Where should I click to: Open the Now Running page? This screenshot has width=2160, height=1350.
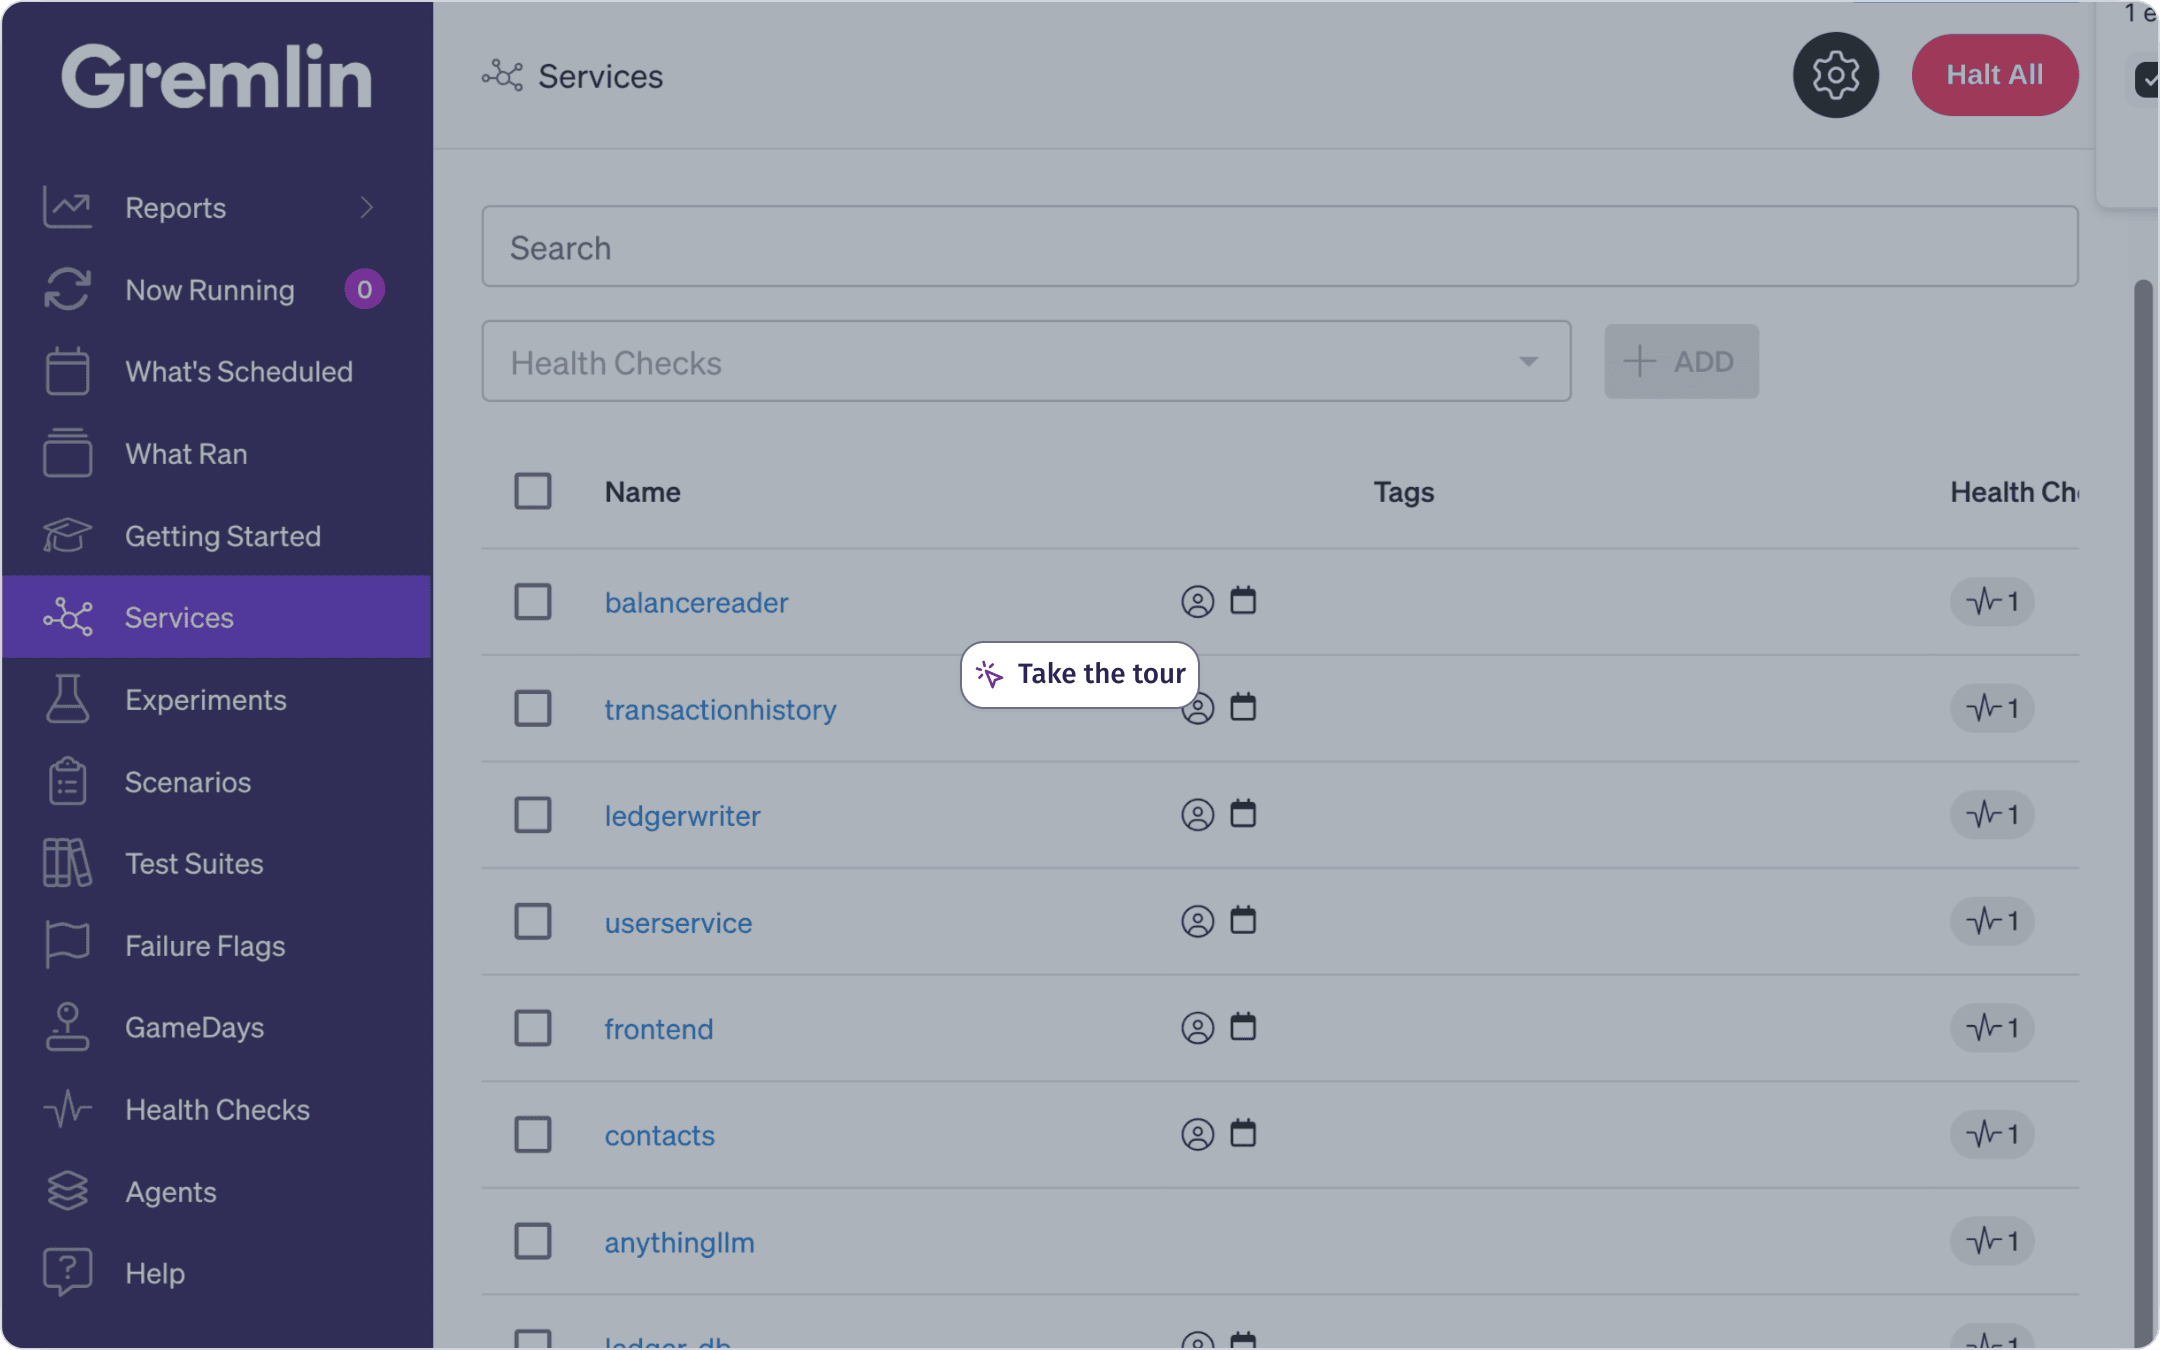tap(209, 290)
